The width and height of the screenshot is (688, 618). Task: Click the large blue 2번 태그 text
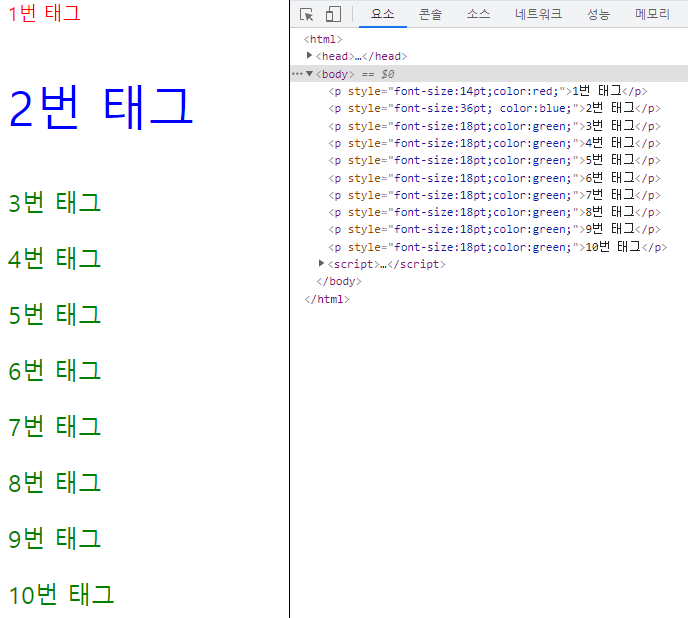100,107
